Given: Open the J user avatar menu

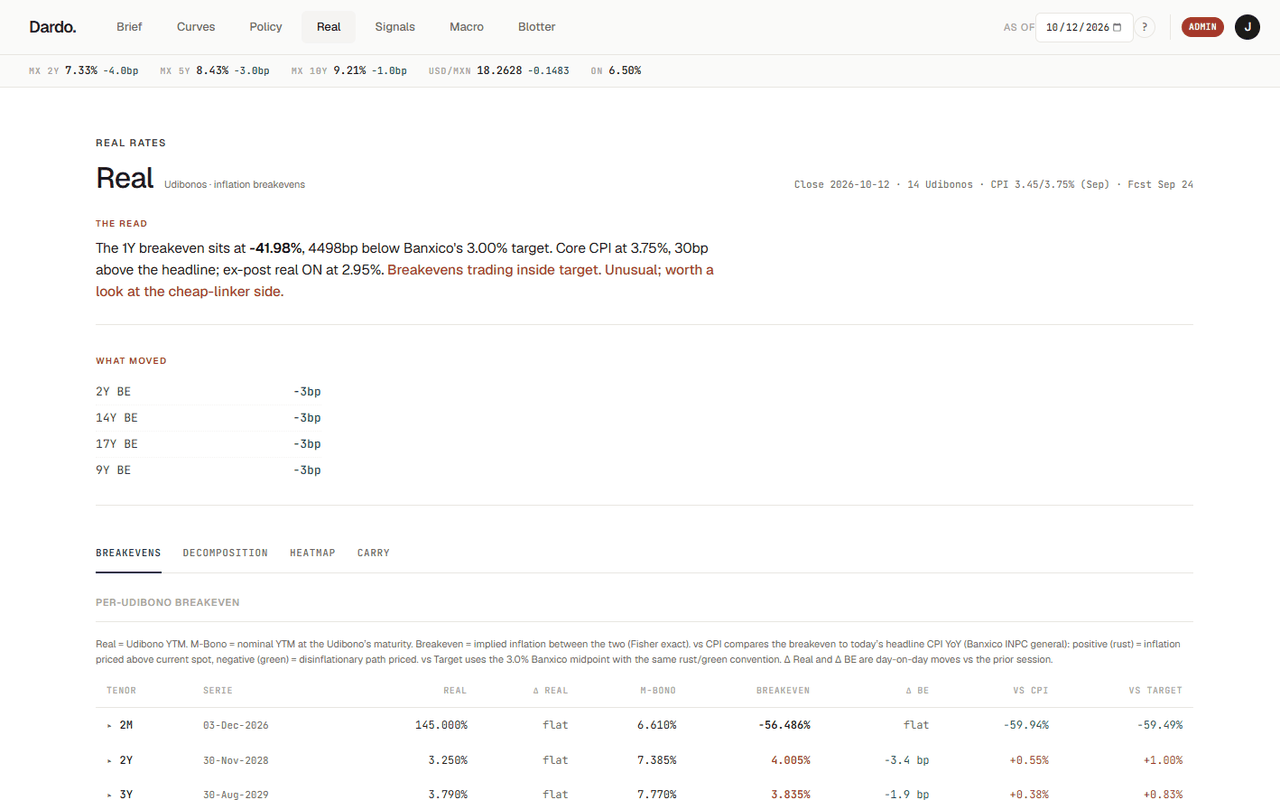Looking at the screenshot, I should (1247, 27).
